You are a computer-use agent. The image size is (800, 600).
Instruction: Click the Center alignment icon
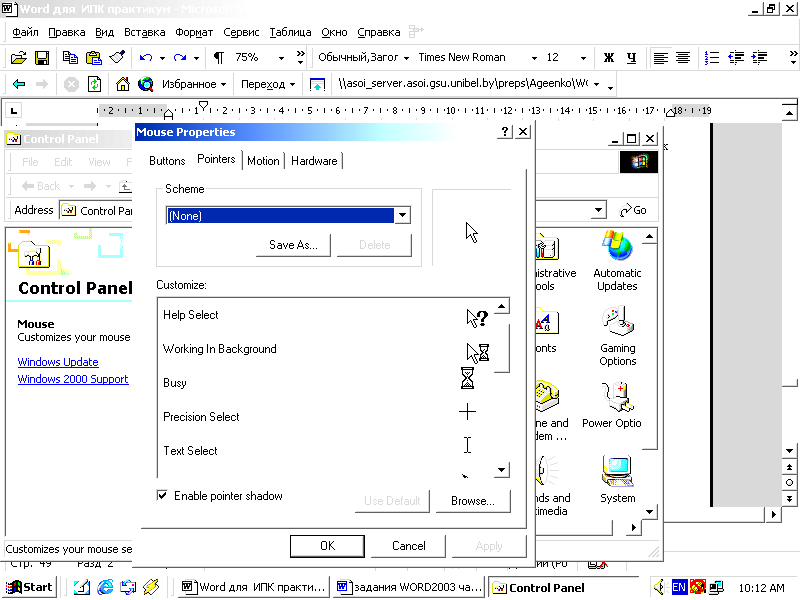tap(683, 58)
